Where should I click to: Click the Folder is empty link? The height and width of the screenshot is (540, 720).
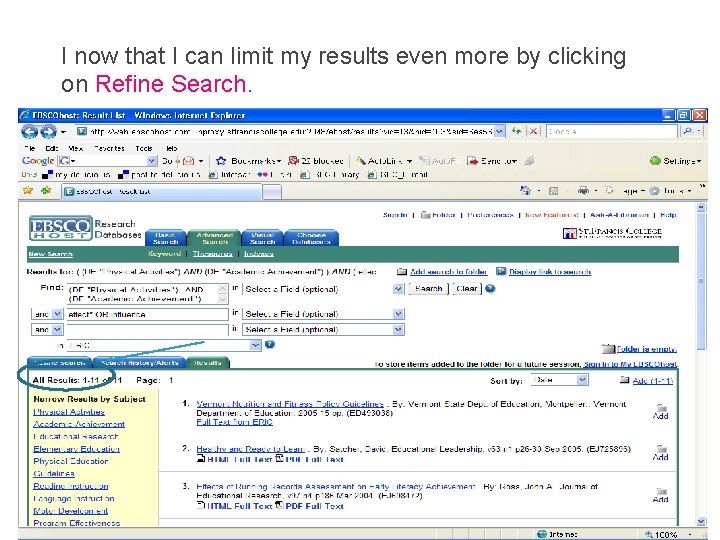click(x=647, y=349)
